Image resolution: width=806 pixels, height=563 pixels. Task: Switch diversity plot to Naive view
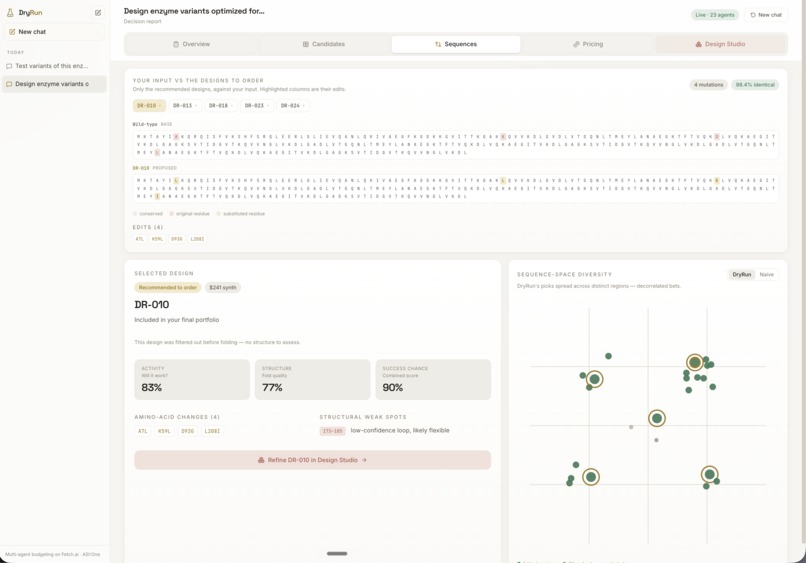[766, 275]
